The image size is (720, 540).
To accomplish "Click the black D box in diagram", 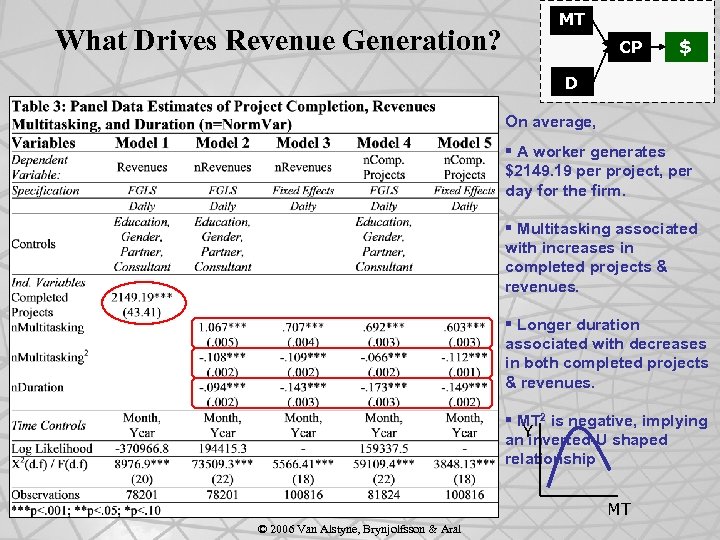I will [x=572, y=82].
